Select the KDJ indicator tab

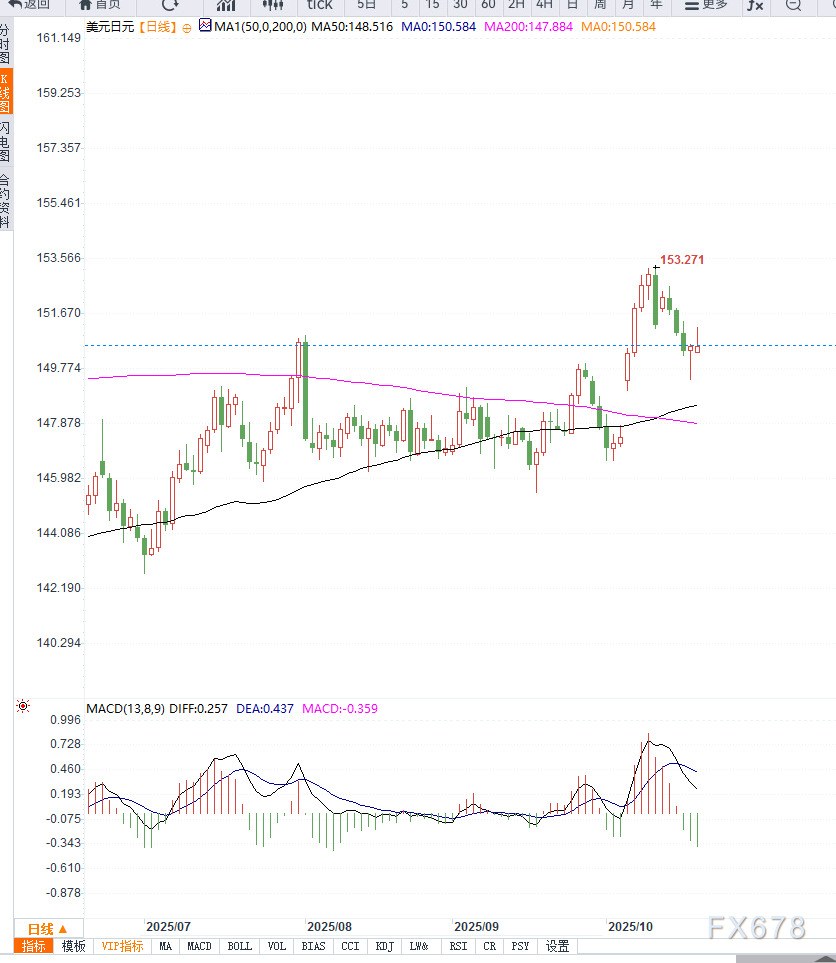(385, 946)
